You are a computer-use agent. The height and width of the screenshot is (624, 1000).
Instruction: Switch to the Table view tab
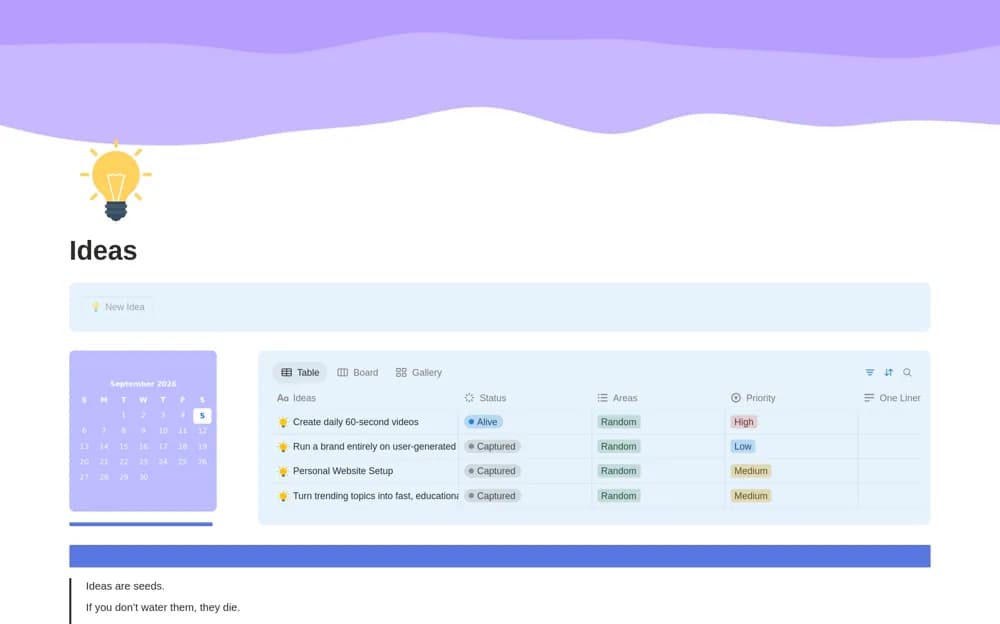[300, 373]
